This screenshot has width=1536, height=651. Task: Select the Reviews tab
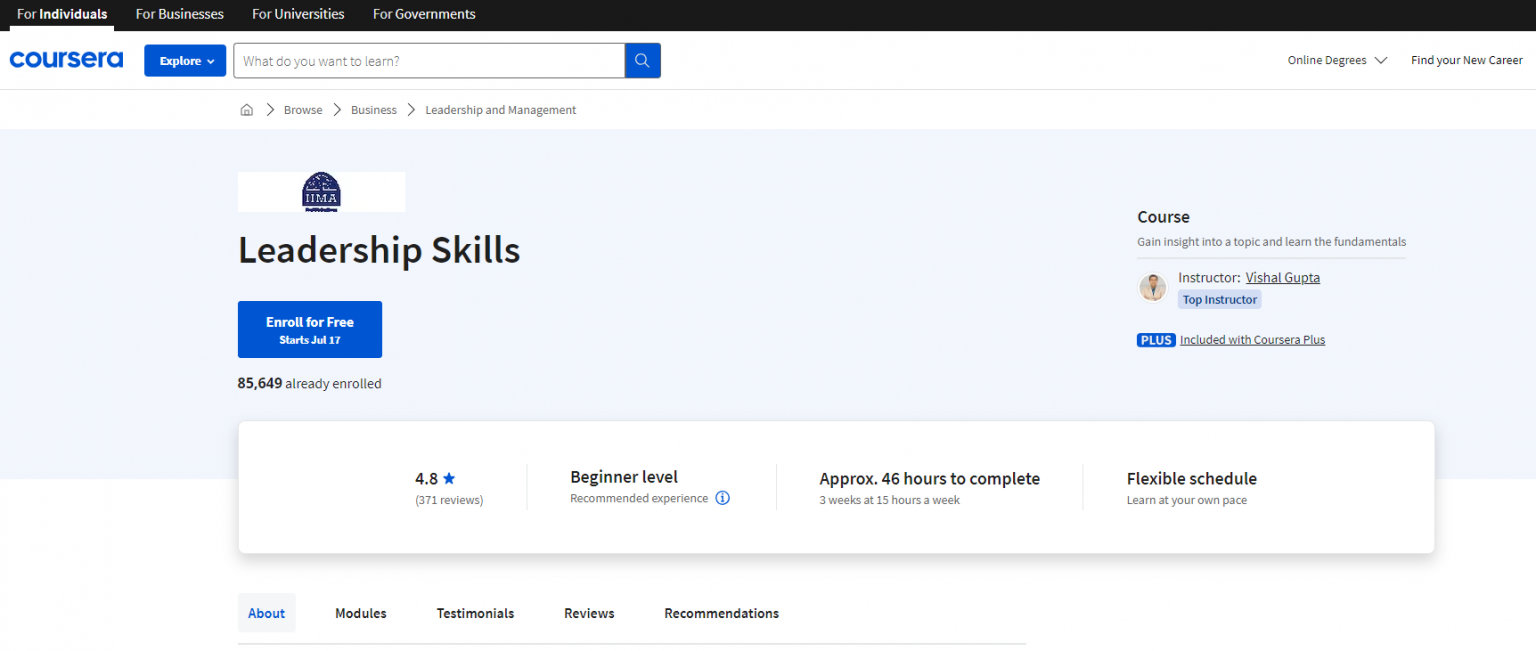pos(589,613)
